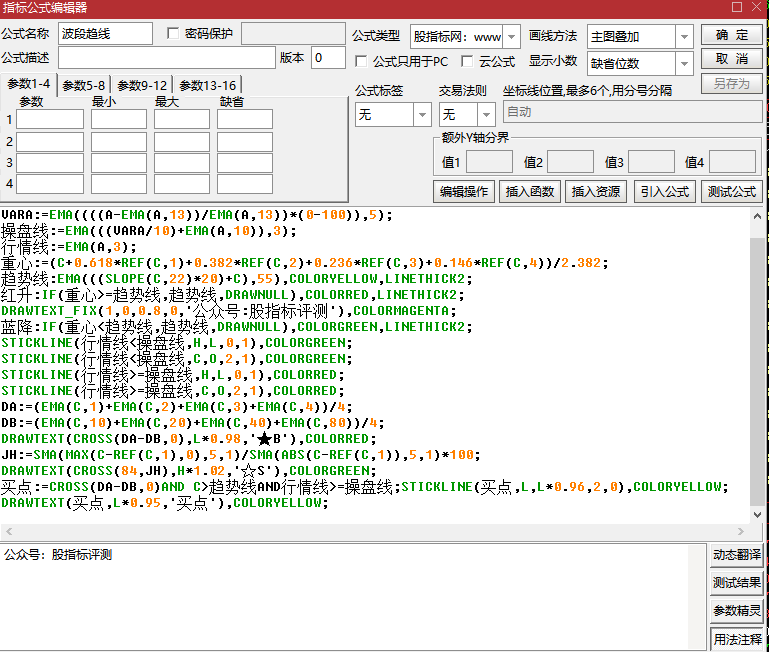Expand the 公式标签 dropdown

(422, 115)
